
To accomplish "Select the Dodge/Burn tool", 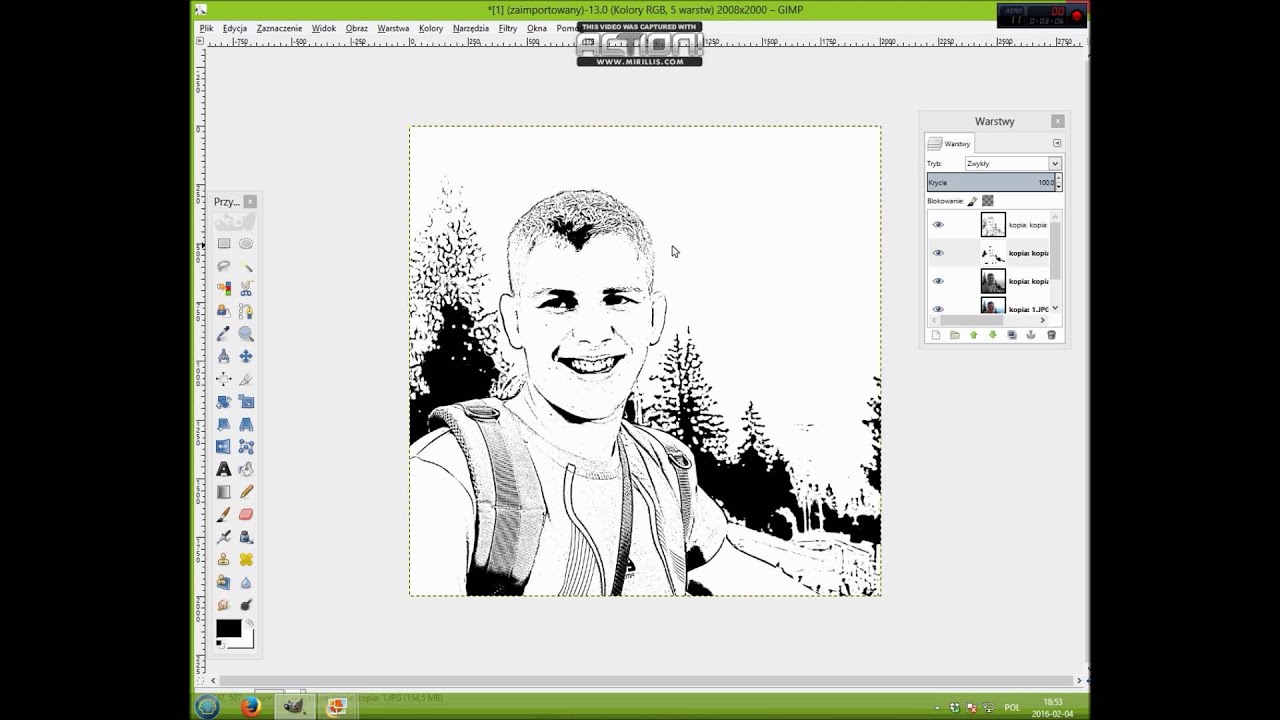I will (x=246, y=605).
